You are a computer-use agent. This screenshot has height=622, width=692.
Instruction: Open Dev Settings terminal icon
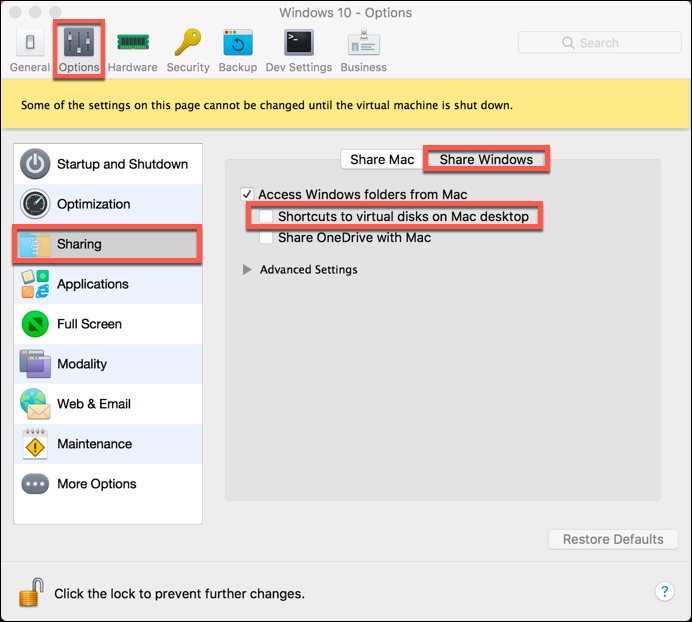299,42
